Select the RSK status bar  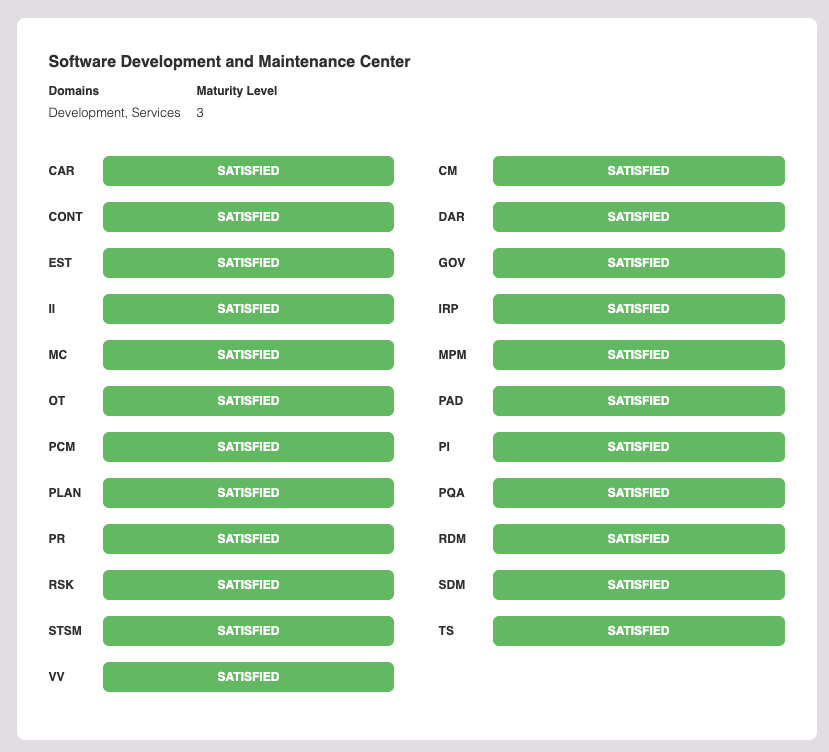[x=247, y=585]
